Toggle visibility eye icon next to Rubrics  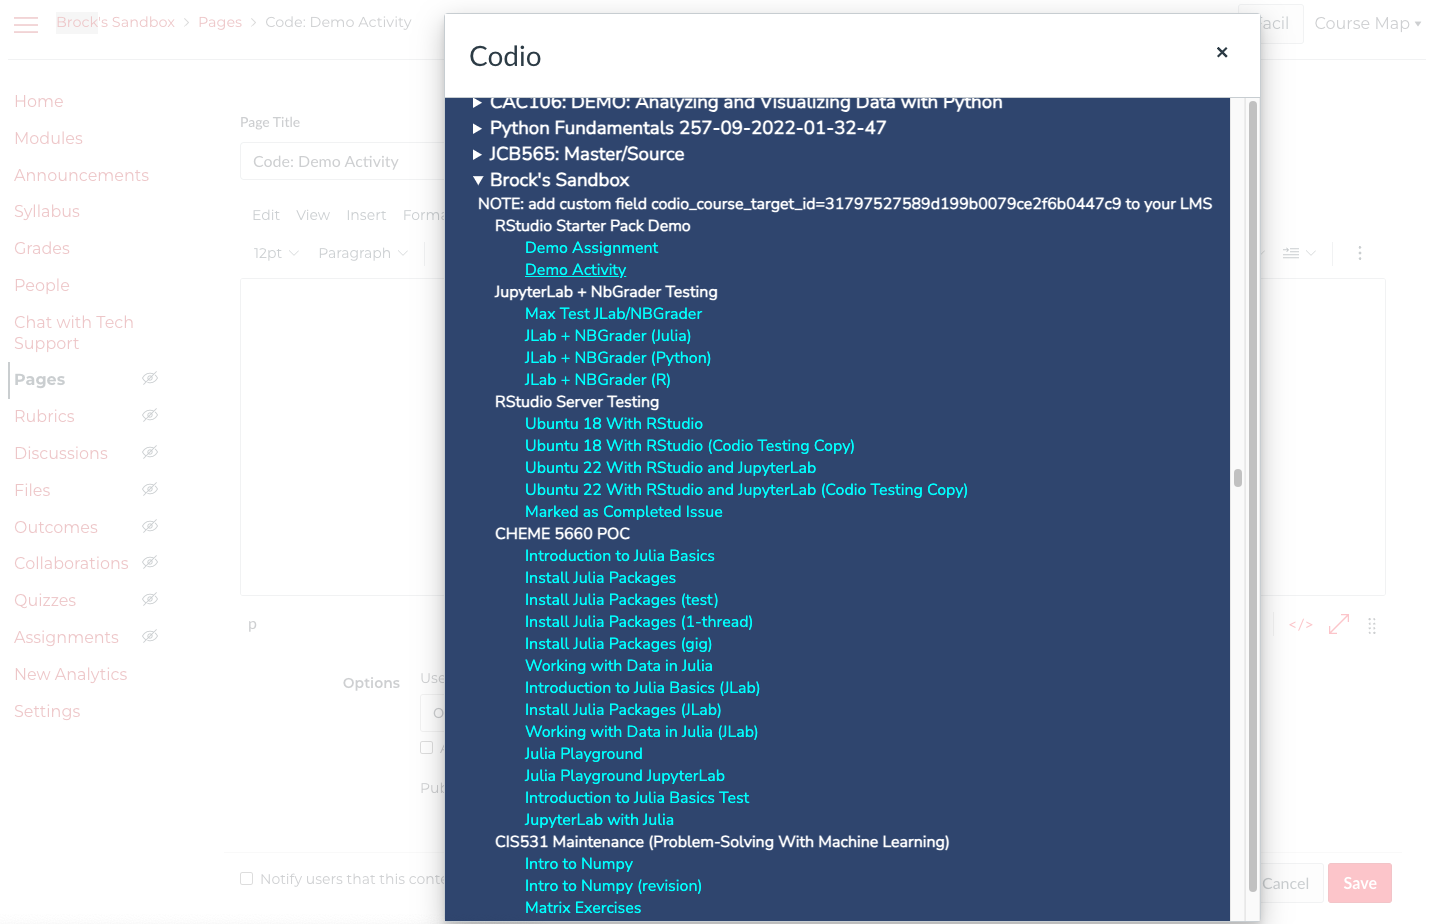coord(150,415)
